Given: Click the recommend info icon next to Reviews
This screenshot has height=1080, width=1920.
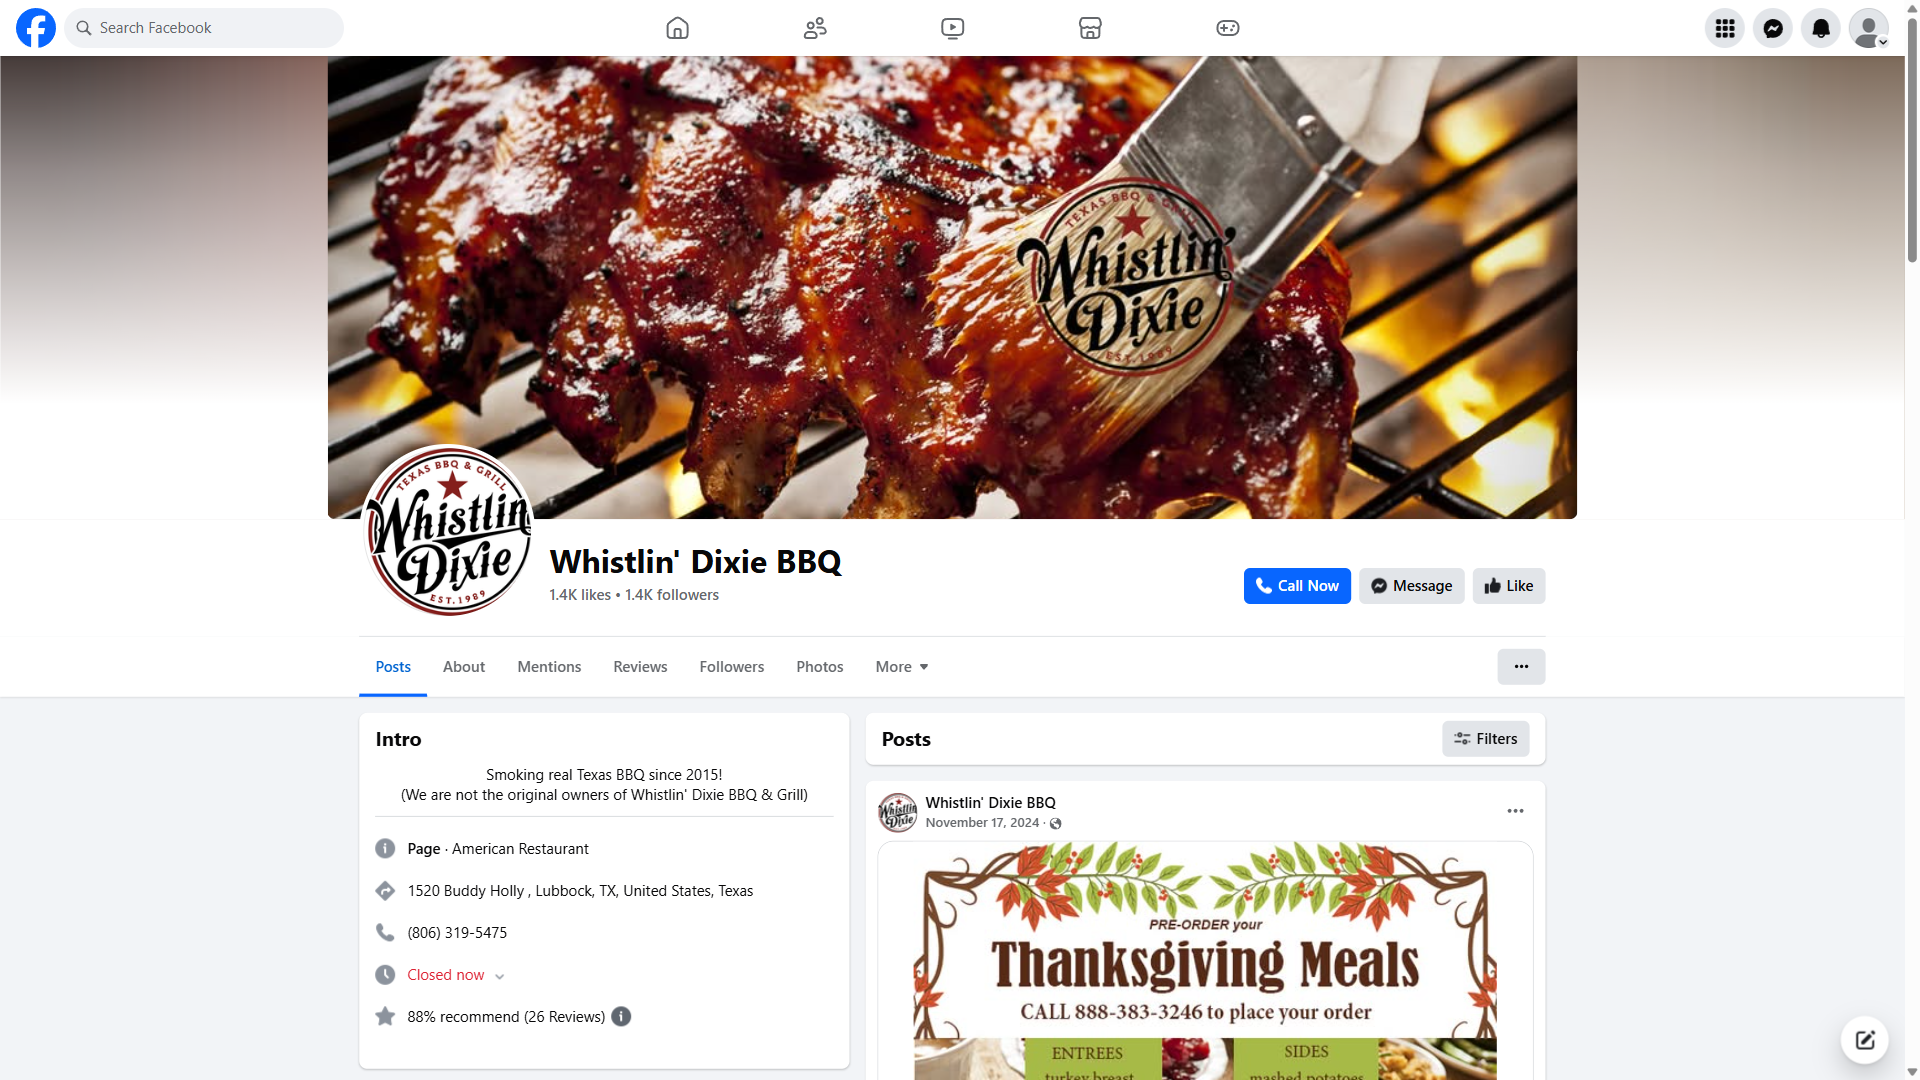Looking at the screenshot, I should click(x=621, y=1016).
